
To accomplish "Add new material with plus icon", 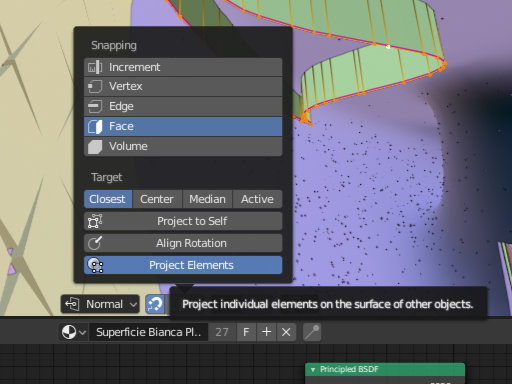I will coord(266,332).
